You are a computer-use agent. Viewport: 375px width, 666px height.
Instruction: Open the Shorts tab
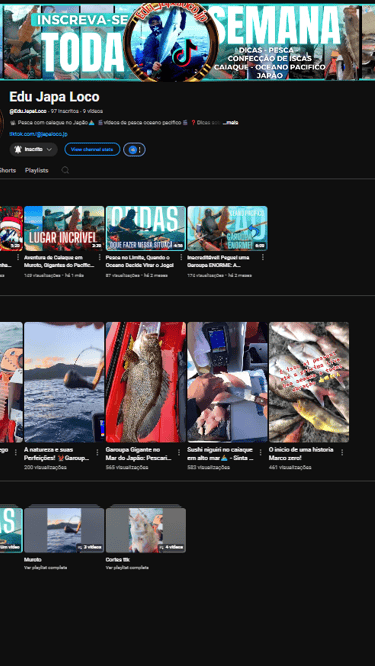pos(7,170)
